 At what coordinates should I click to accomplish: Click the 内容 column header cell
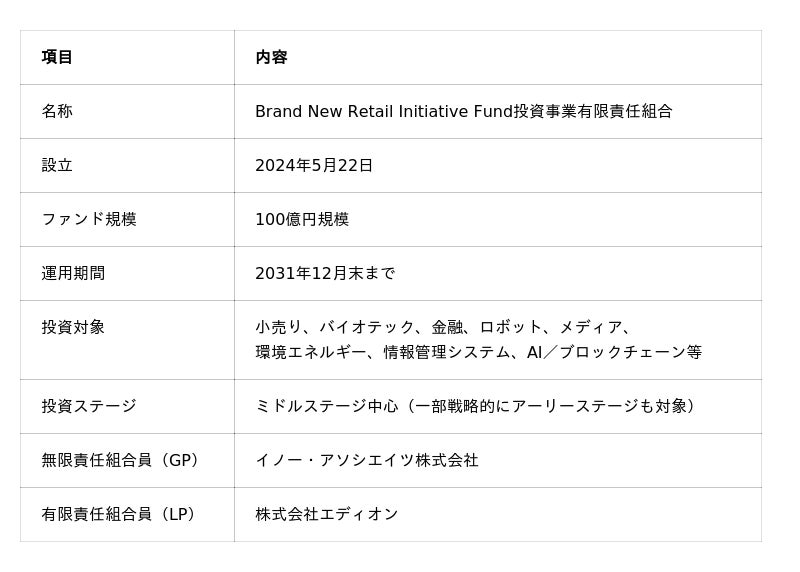(x=271, y=57)
